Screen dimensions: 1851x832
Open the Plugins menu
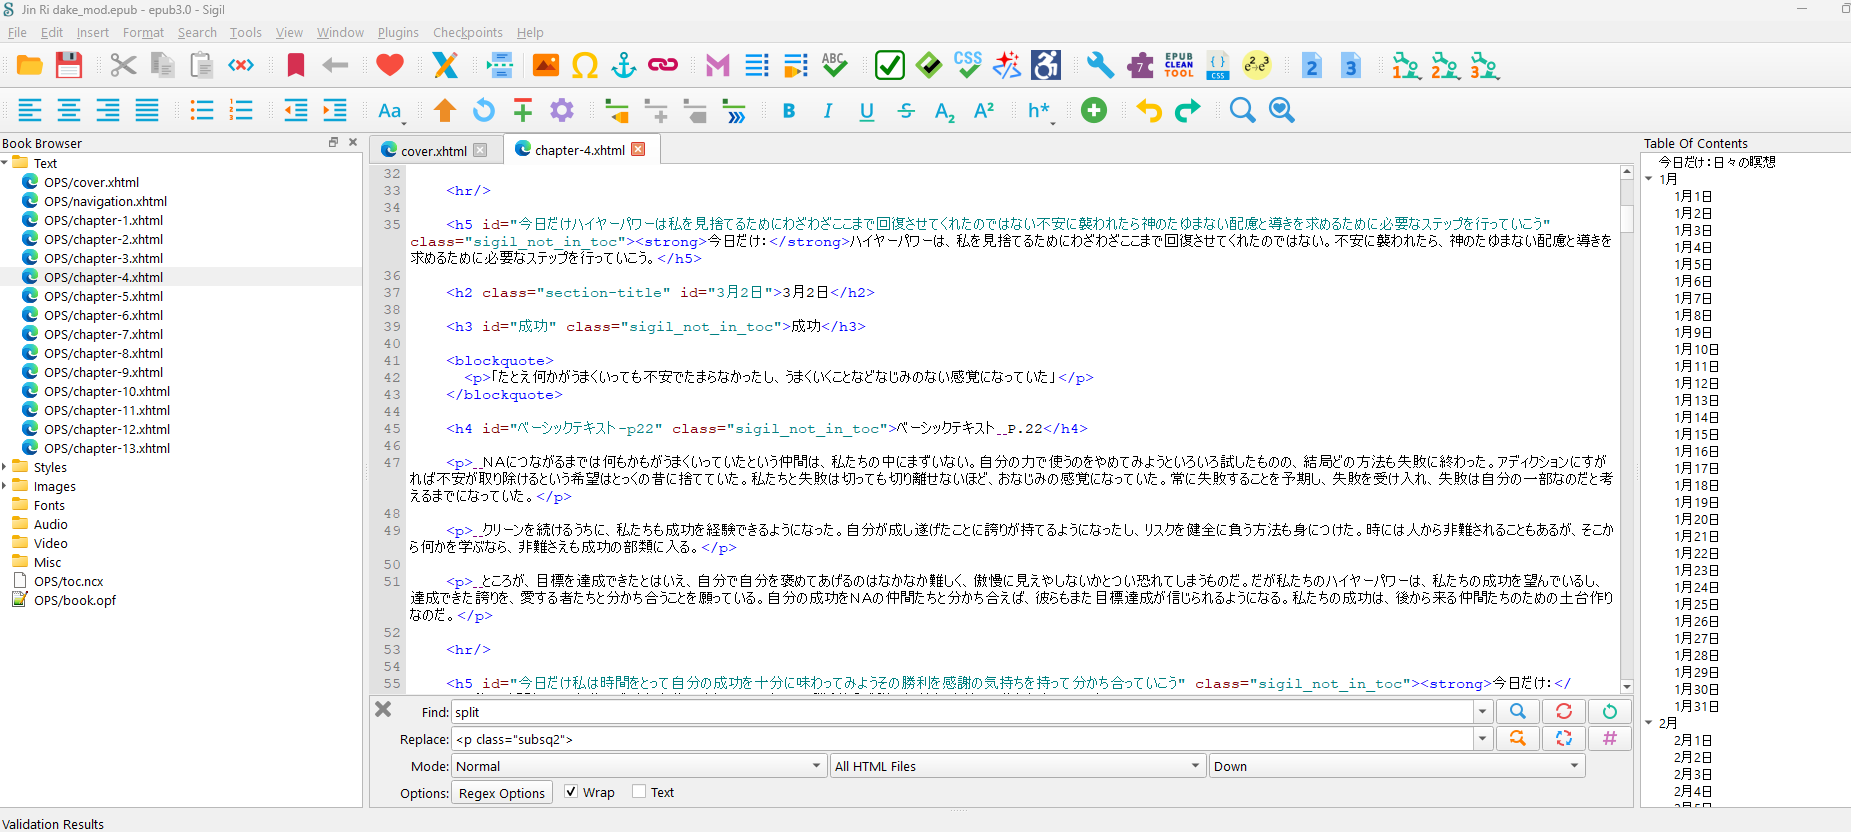tap(398, 32)
